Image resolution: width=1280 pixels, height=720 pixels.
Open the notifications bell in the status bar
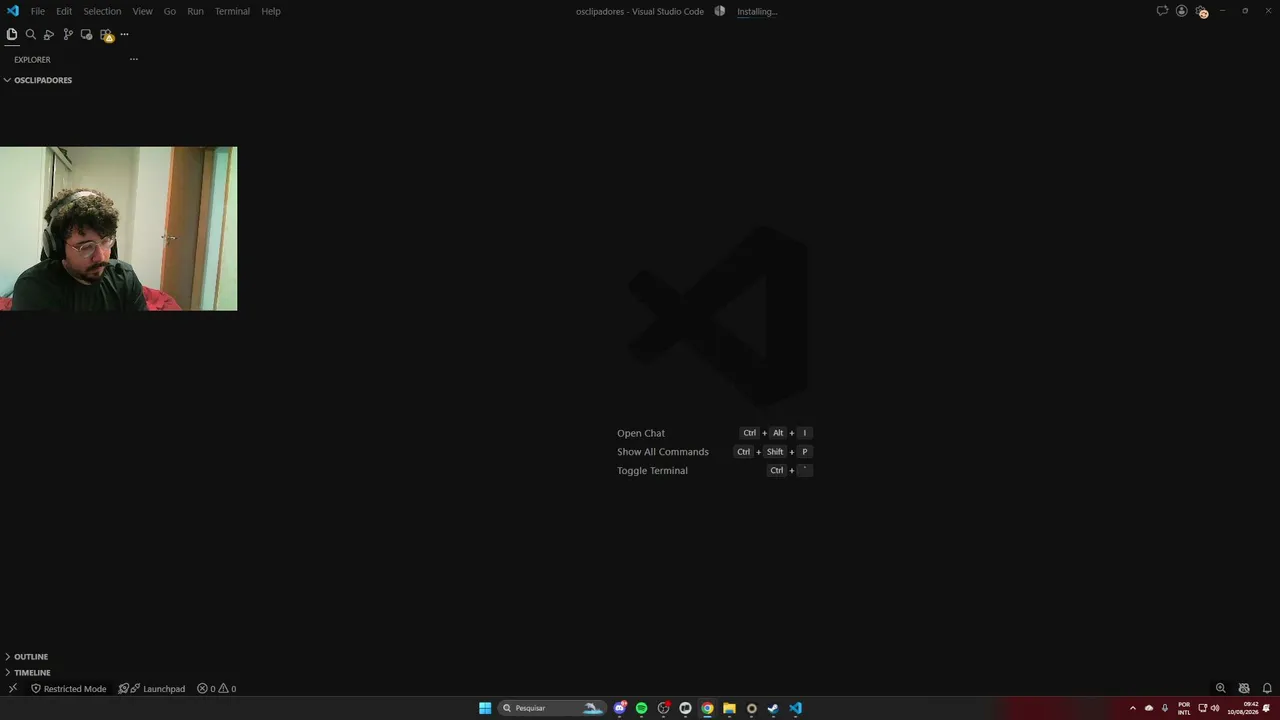click(x=1267, y=688)
